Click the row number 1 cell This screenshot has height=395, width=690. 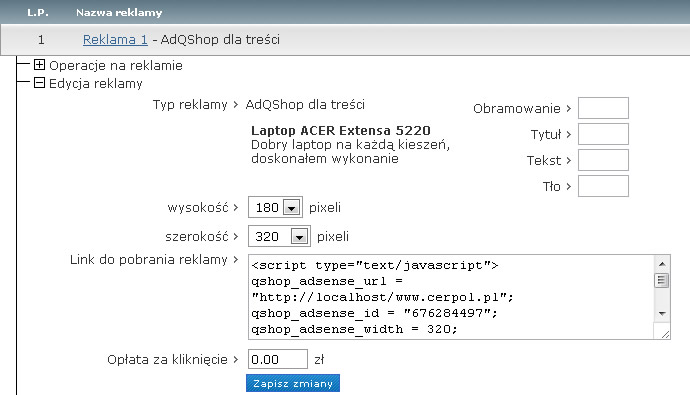click(x=41, y=40)
